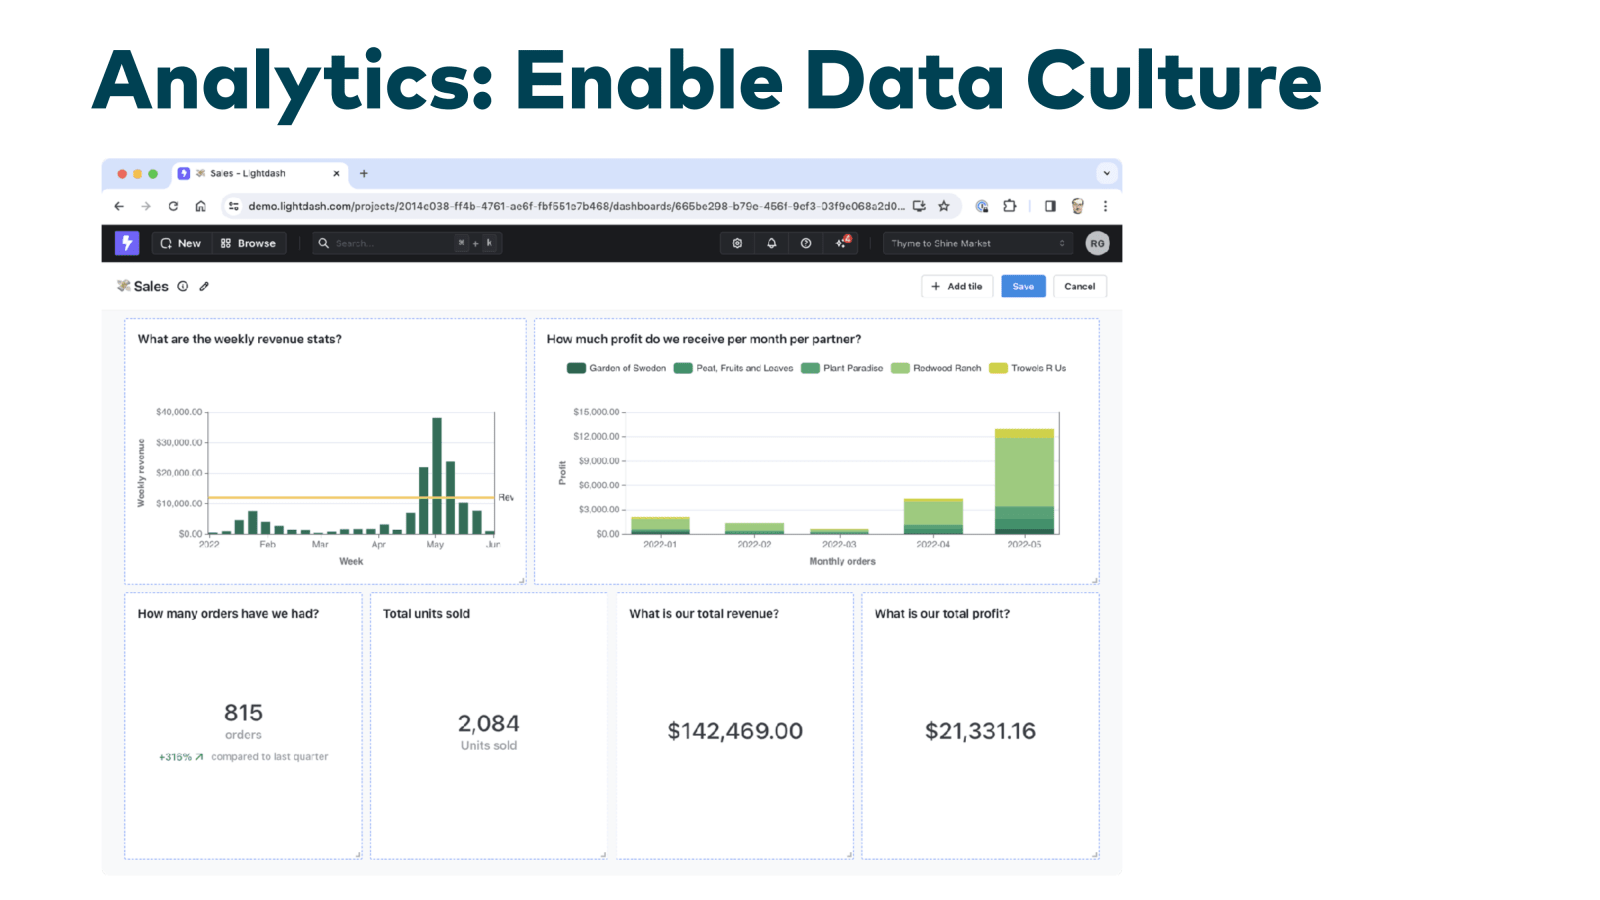This screenshot has height=900, width=1600.
Task: Open browser home page
Action: point(200,206)
